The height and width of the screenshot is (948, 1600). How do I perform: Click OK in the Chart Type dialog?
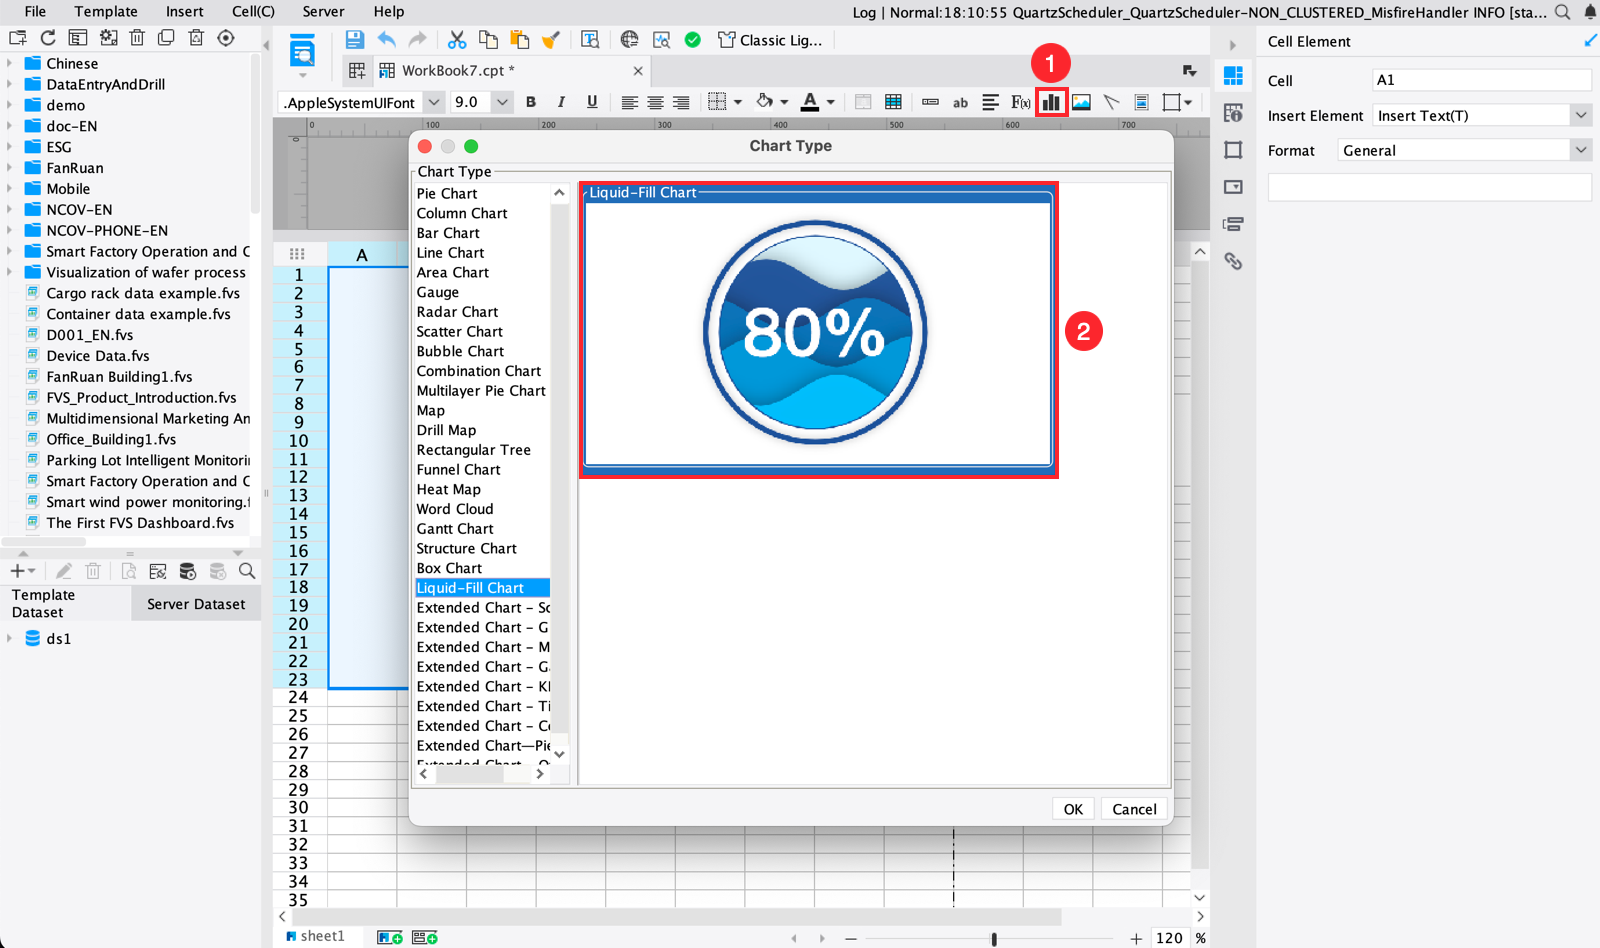1072,809
